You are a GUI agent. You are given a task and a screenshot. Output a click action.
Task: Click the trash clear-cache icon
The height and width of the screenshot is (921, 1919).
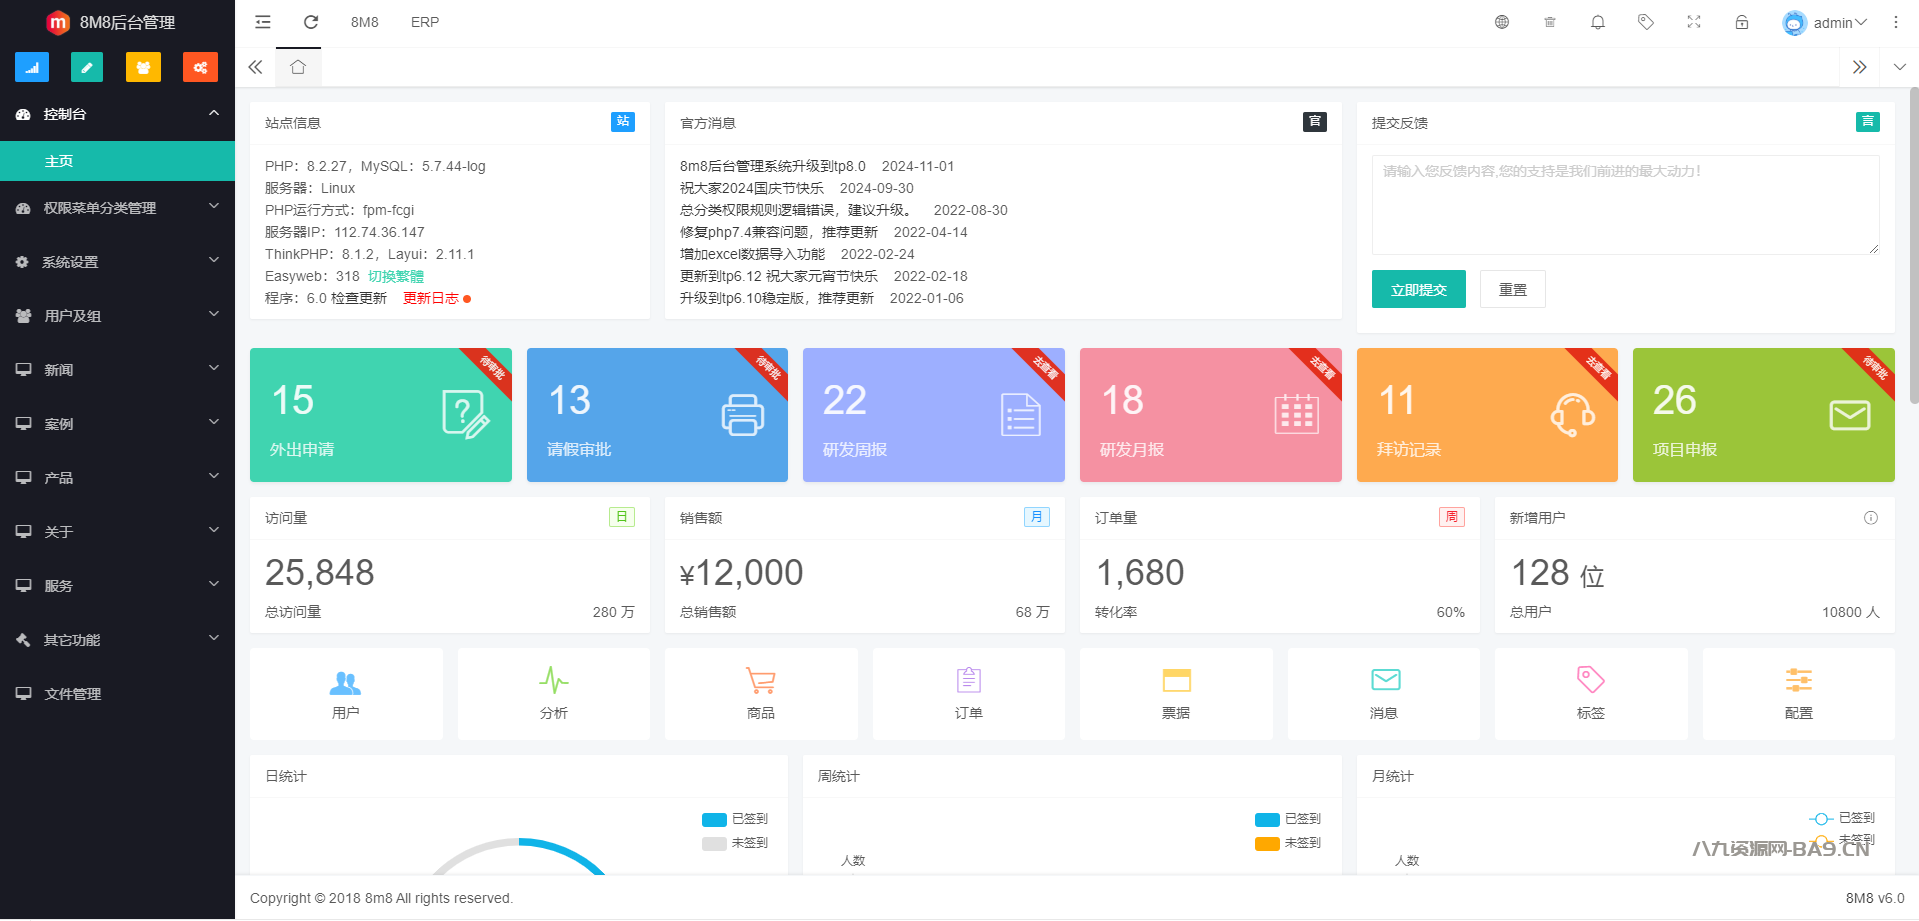pos(1550,22)
